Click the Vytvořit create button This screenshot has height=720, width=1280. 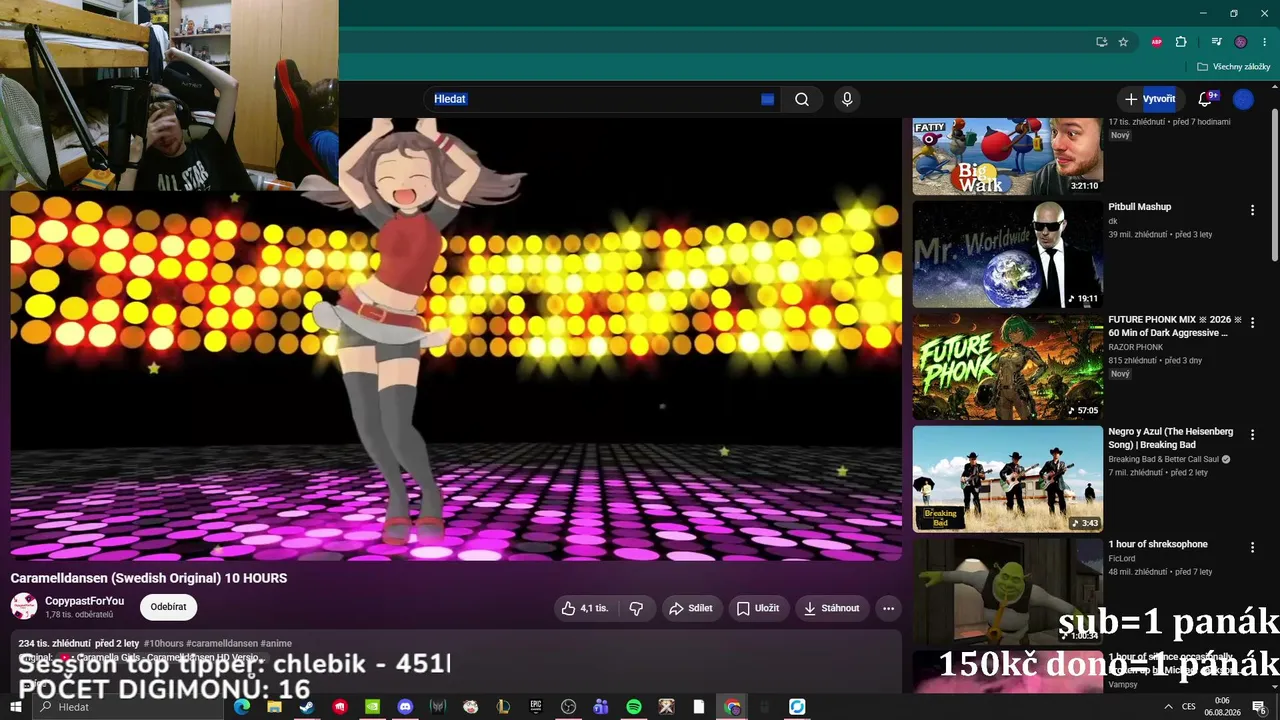pos(1150,99)
